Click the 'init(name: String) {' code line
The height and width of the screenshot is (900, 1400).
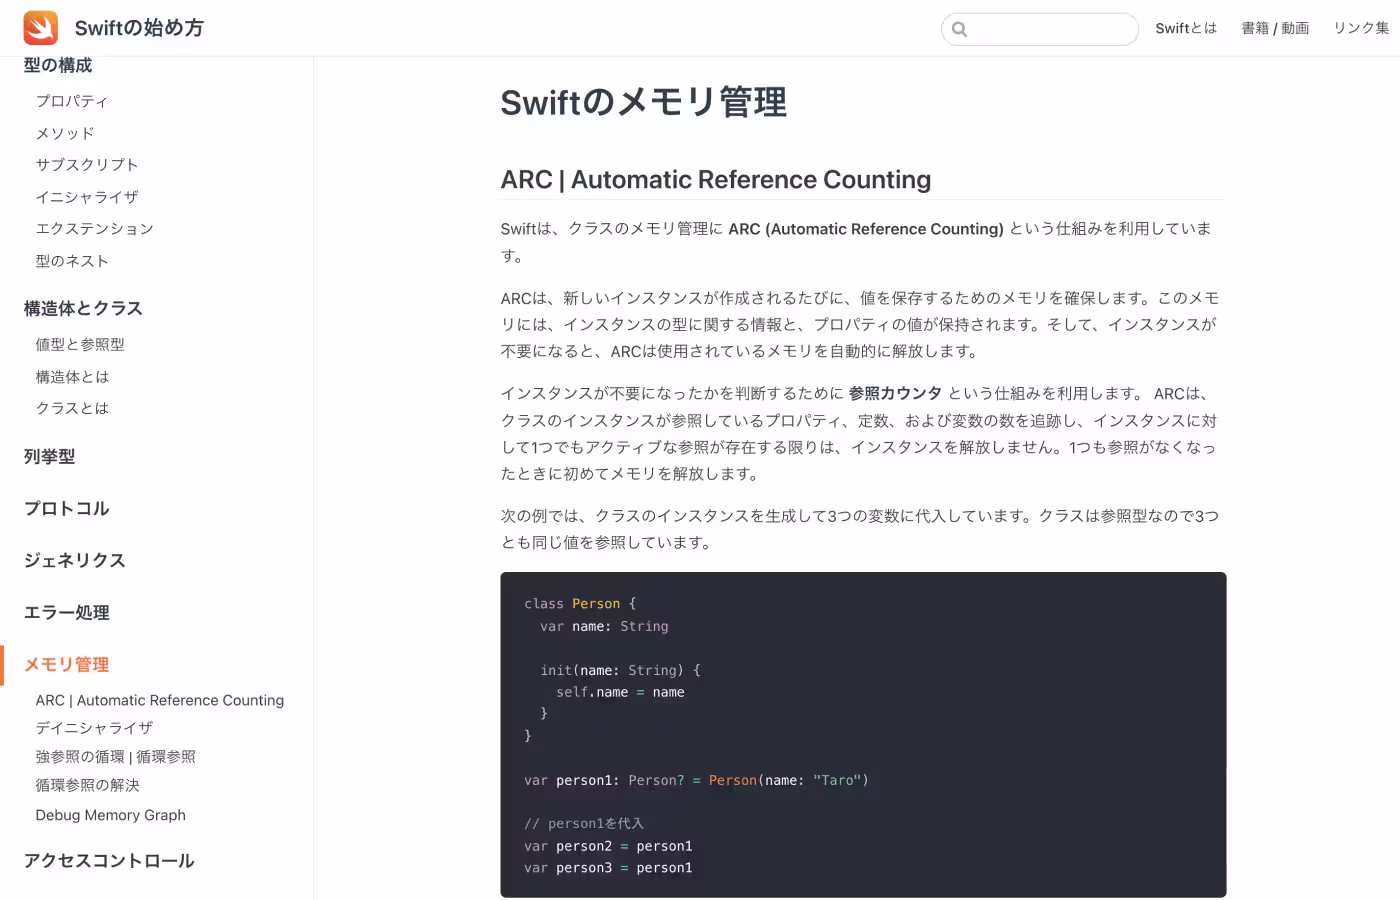pos(620,670)
